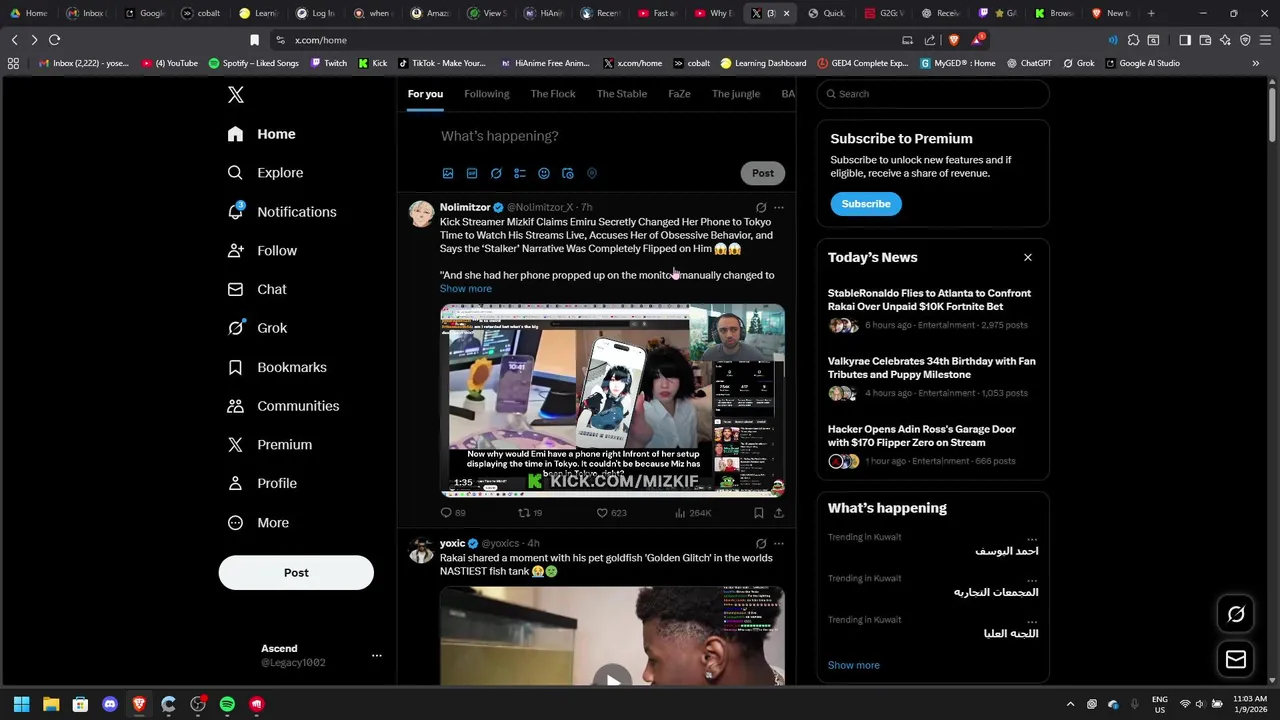Switch to the FaZe tab
1280x720 pixels.
point(679,94)
